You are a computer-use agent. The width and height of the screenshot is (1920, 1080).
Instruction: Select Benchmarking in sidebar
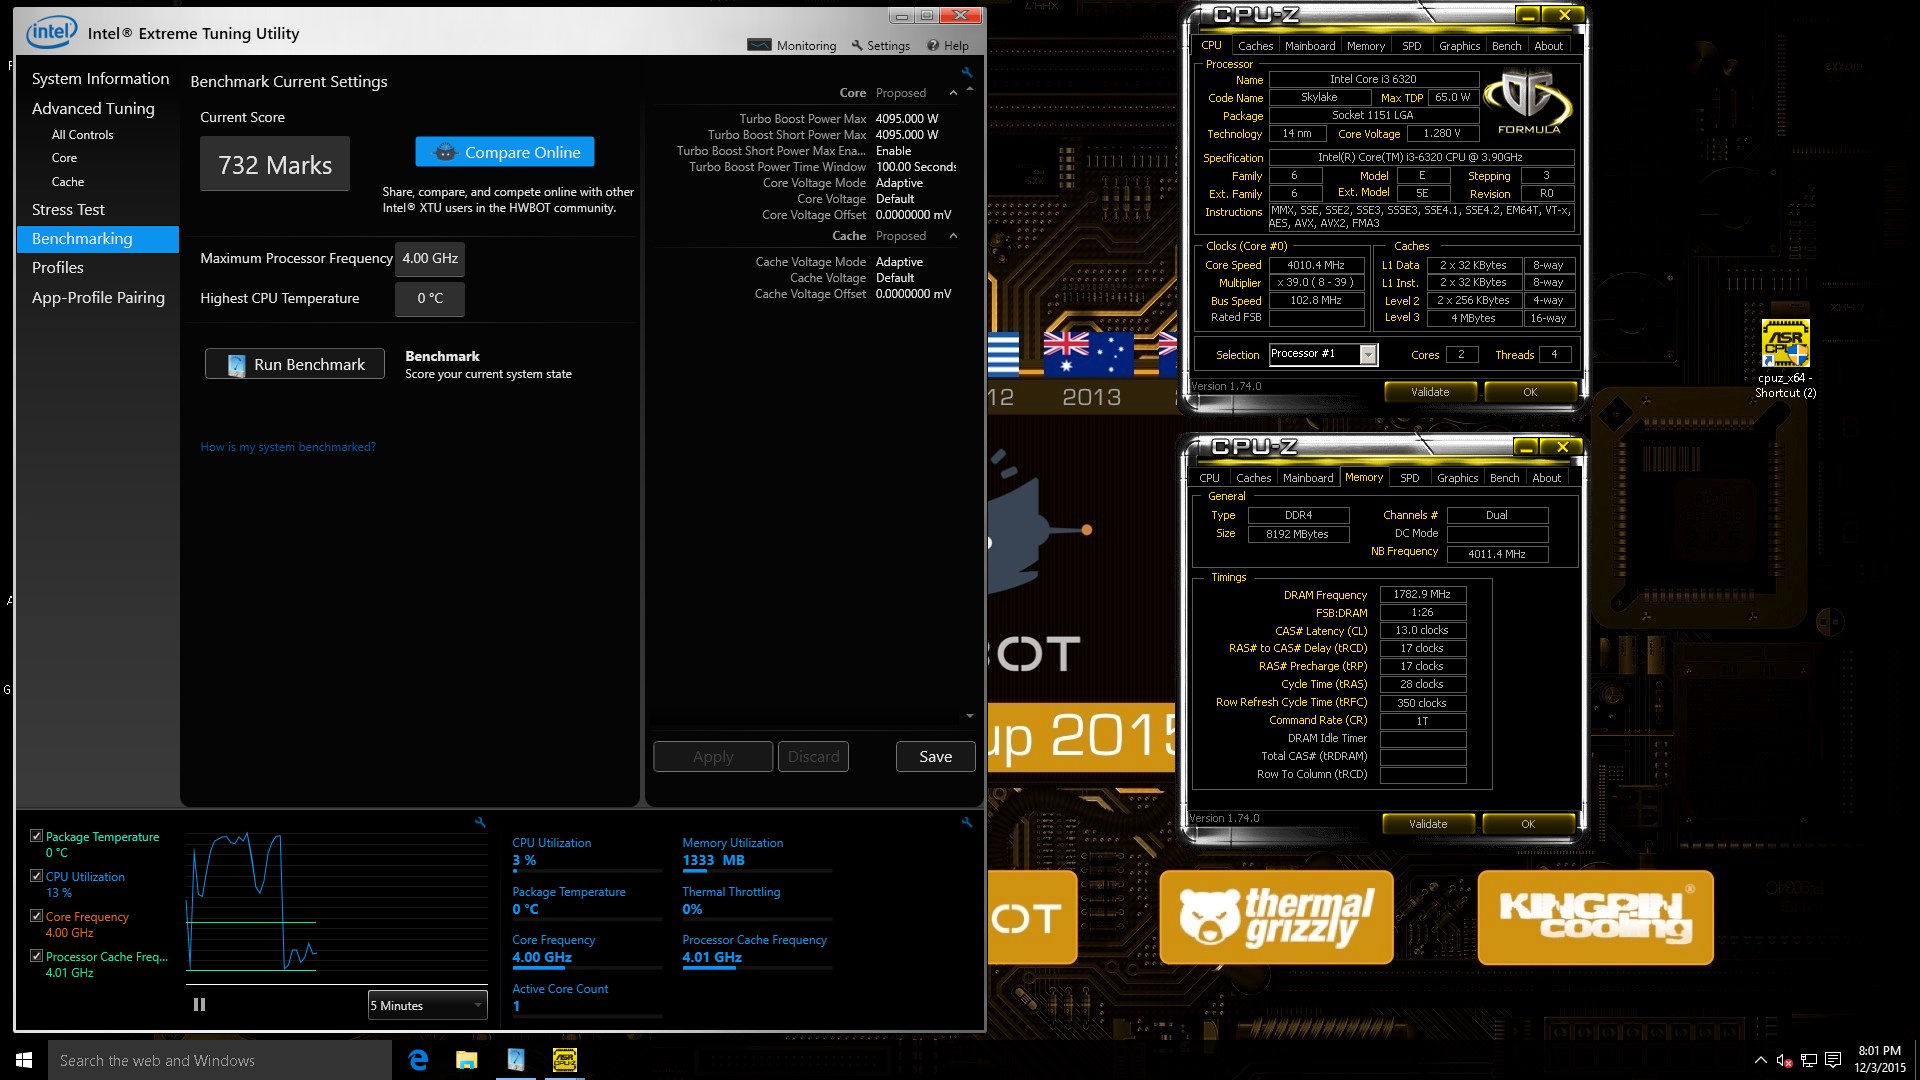point(98,239)
